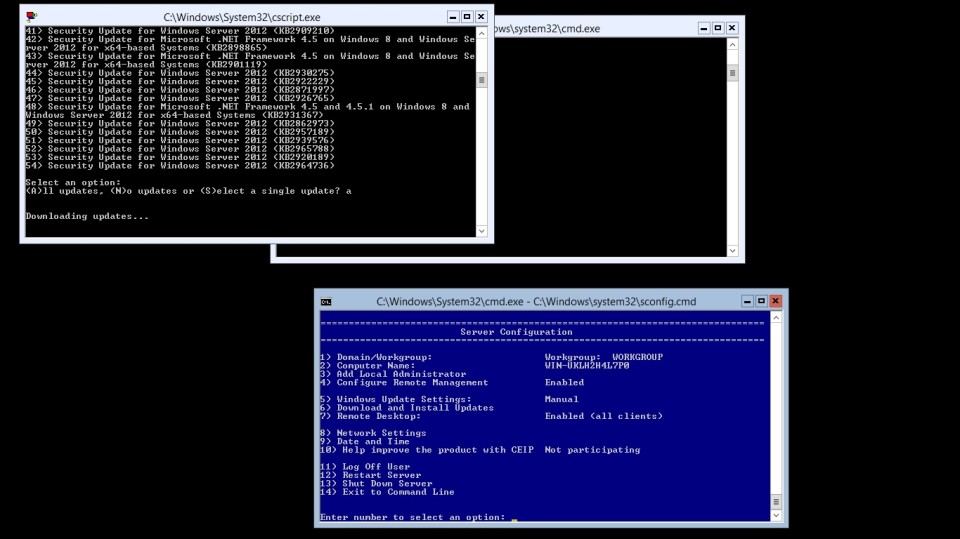Click '8) Network Settings' line
This screenshot has height=539, width=960.
(373, 433)
